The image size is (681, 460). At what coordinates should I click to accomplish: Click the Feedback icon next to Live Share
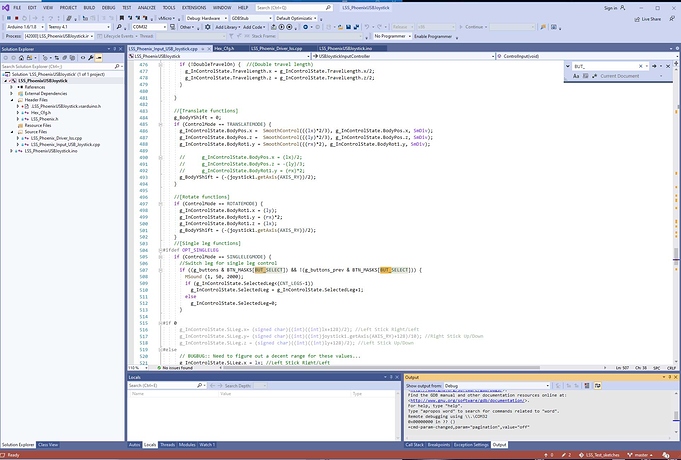click(x=672, y=19)
